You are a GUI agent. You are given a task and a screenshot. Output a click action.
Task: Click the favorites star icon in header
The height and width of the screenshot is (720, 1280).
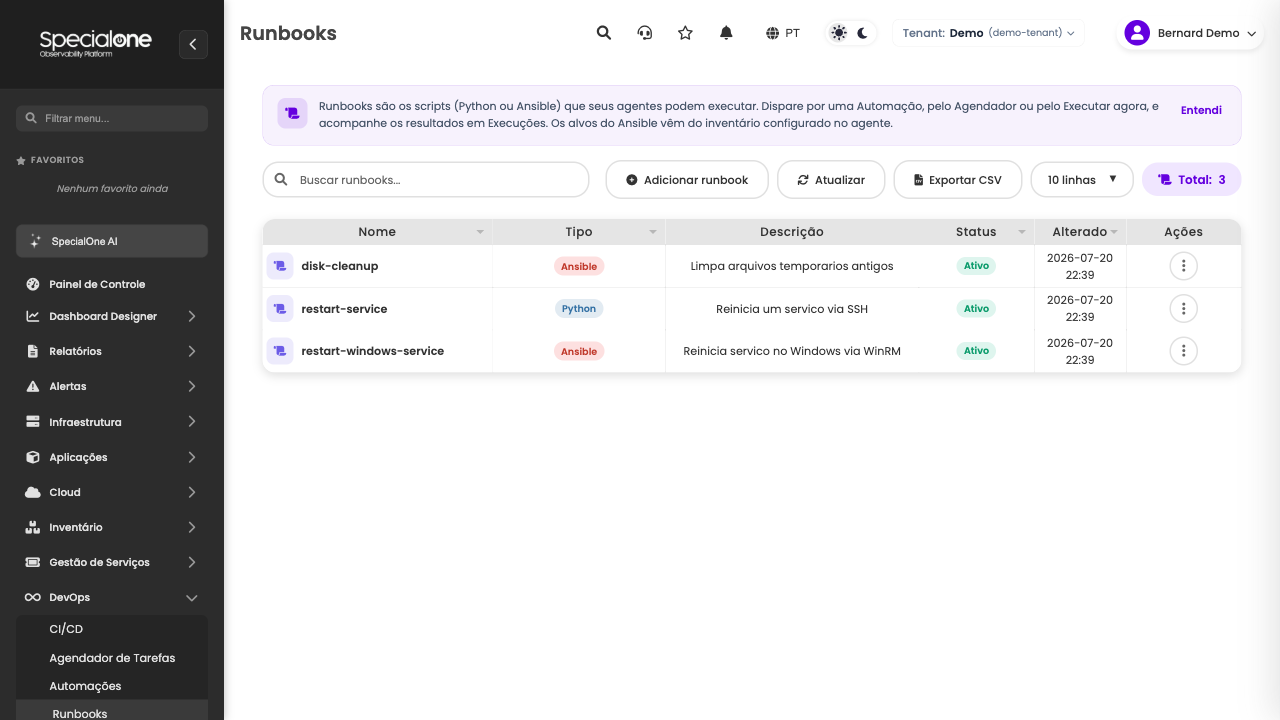point(685,33)
